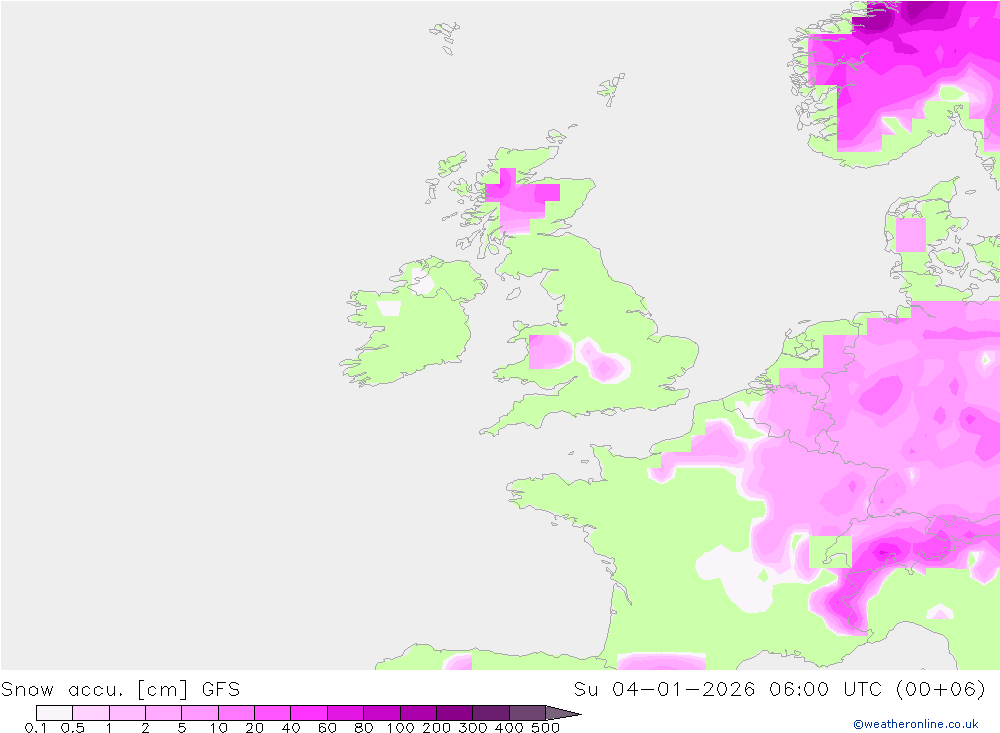Click the snow patch over Scottish Highlands
The width and height of the screenshot is (1000, 733).
(522, 200)
